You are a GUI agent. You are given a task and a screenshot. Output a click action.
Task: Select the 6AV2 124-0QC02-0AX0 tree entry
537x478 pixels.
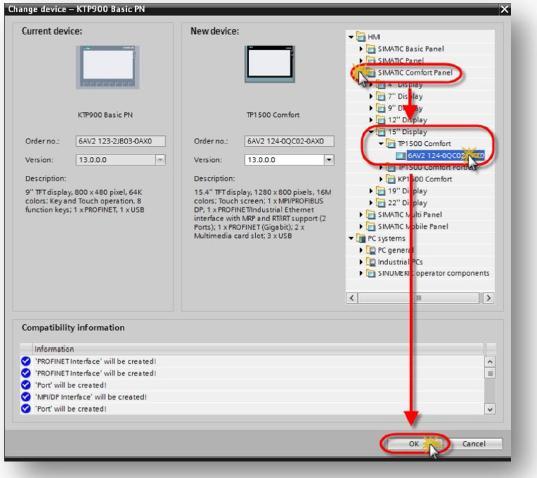(446, 155)
